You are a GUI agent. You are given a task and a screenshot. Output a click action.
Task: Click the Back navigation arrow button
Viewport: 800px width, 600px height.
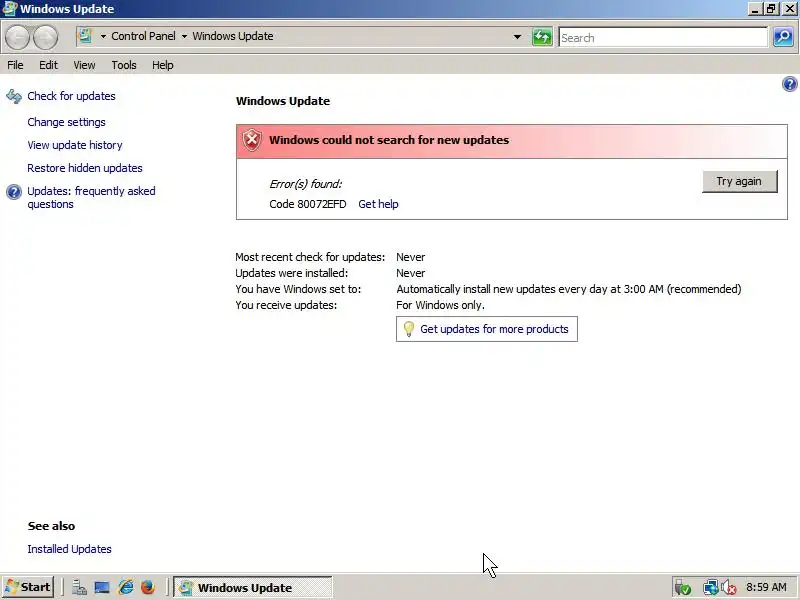(17, 38)
